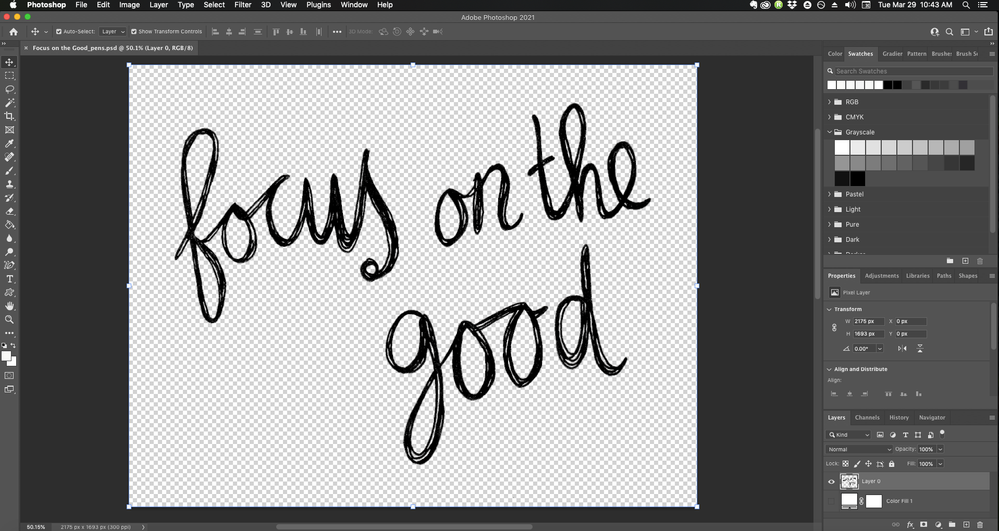Select the Type tool

click(x=10, y=279)
